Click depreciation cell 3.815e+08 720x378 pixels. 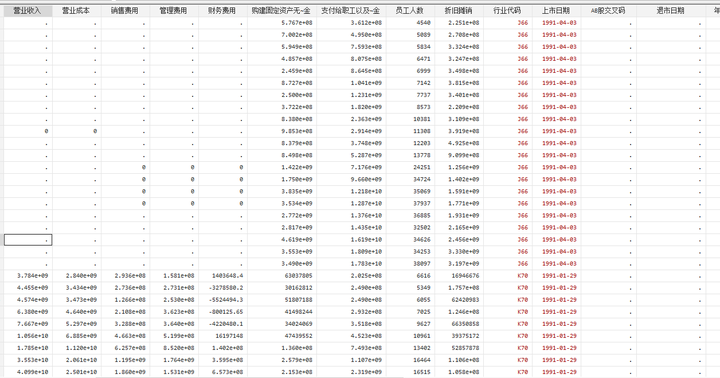pos(459,83)
